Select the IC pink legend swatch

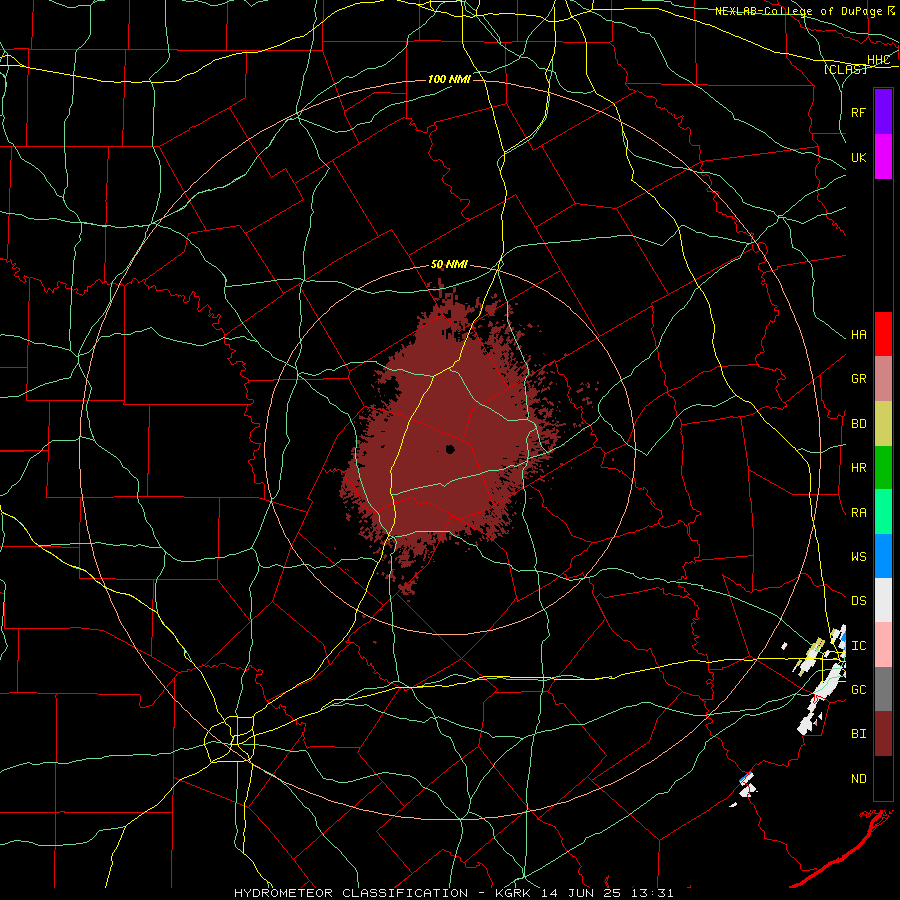pyautogui.click(x=883, y=645)
